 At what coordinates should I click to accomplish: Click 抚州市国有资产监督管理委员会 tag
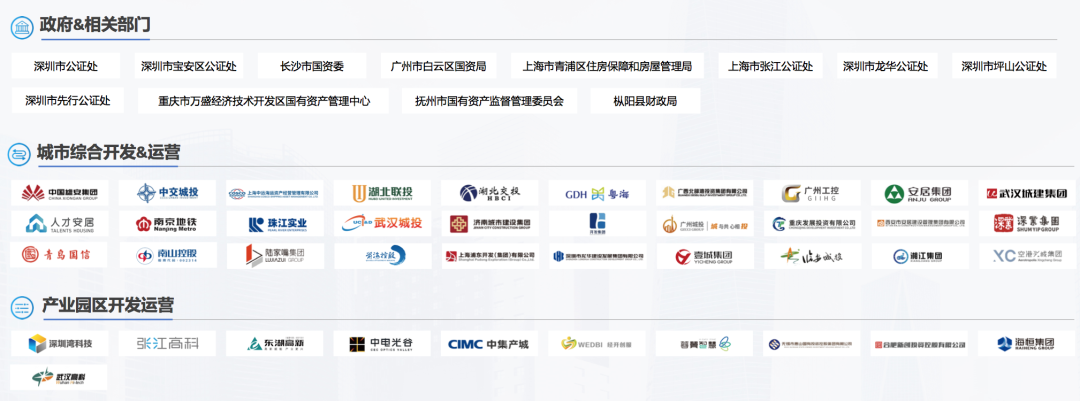click(x=490, y=101)
